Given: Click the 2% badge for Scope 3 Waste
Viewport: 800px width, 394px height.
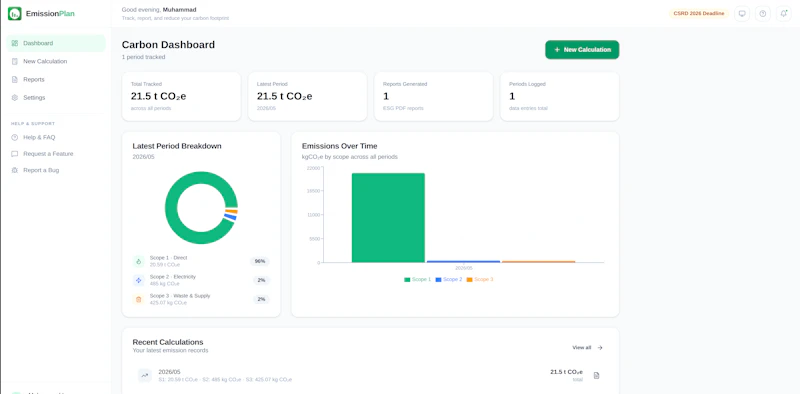Looking at the screenshot, I should (261, 299).
